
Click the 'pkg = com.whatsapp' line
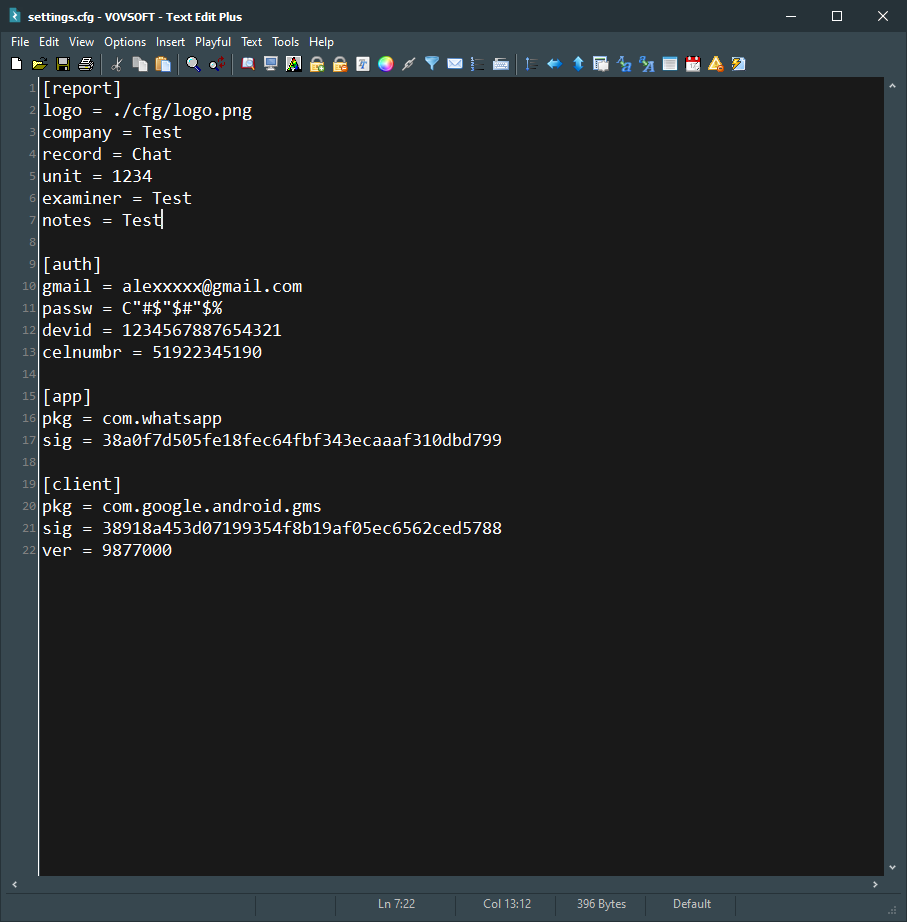click(132, 418)
